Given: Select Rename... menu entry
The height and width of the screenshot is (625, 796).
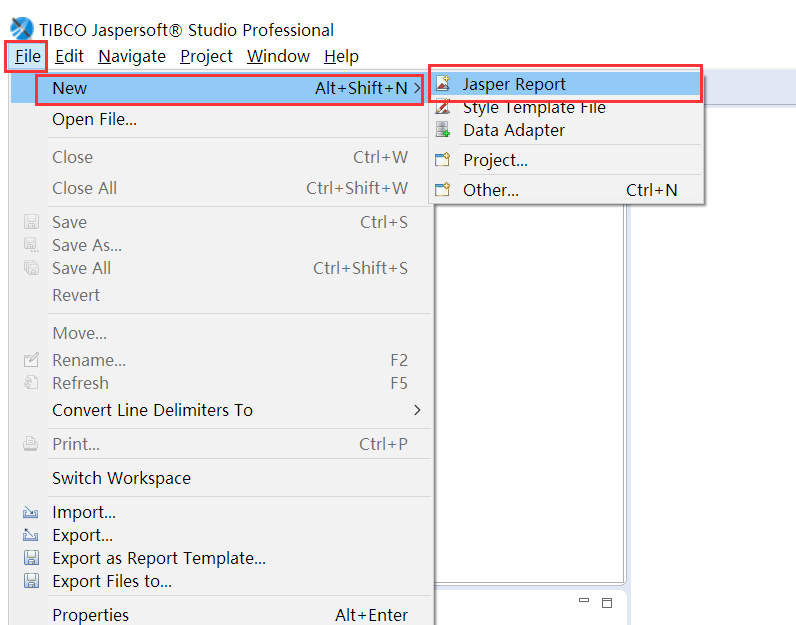Looking at the screenshot, I should coord(222,360).
